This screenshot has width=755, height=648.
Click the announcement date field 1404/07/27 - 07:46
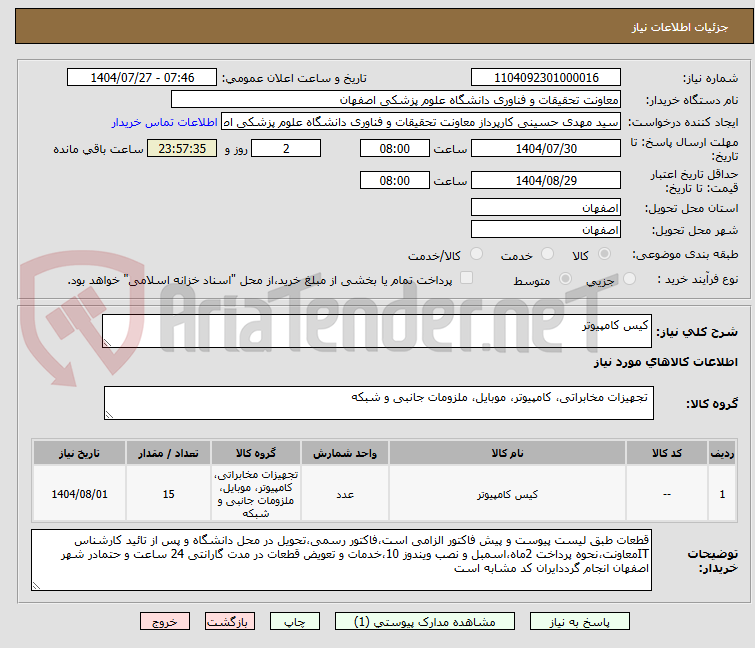tap(142, 78)
